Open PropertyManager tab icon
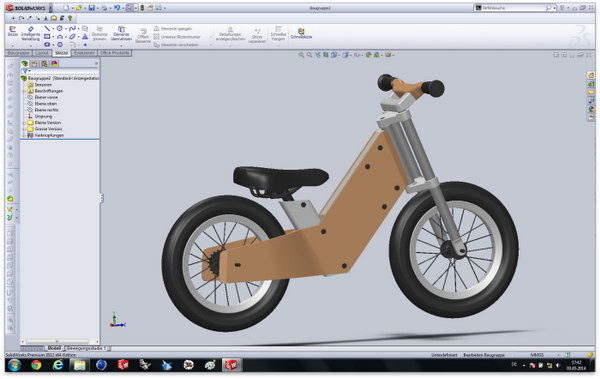Screen dimensions: 600x379 click(x=34, y=64)
